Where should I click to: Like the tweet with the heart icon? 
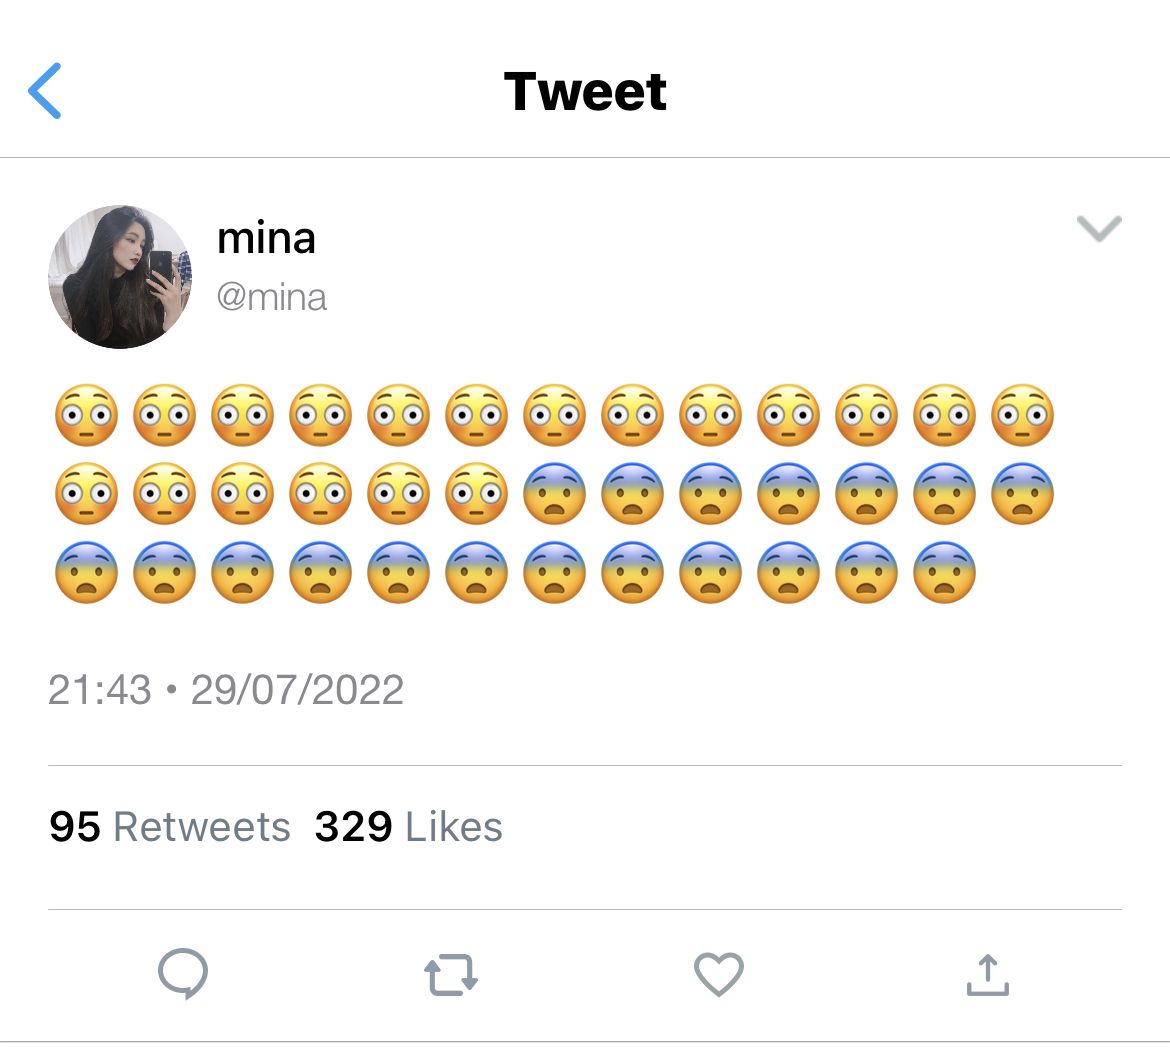(718, 974)
